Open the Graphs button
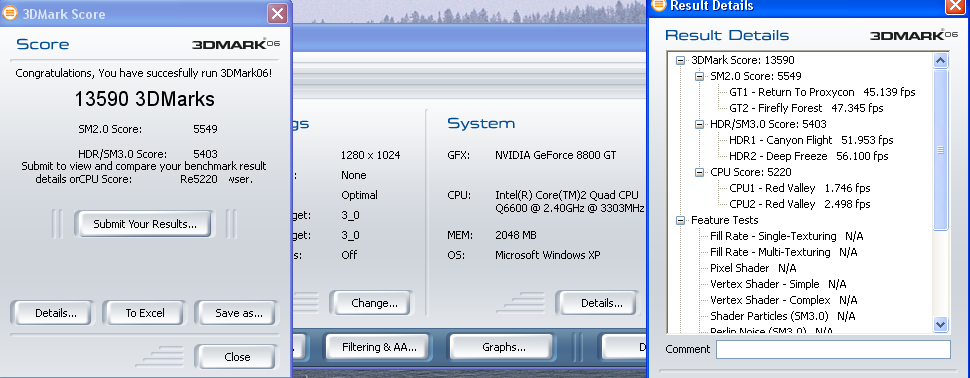 [x=504, y=347]
